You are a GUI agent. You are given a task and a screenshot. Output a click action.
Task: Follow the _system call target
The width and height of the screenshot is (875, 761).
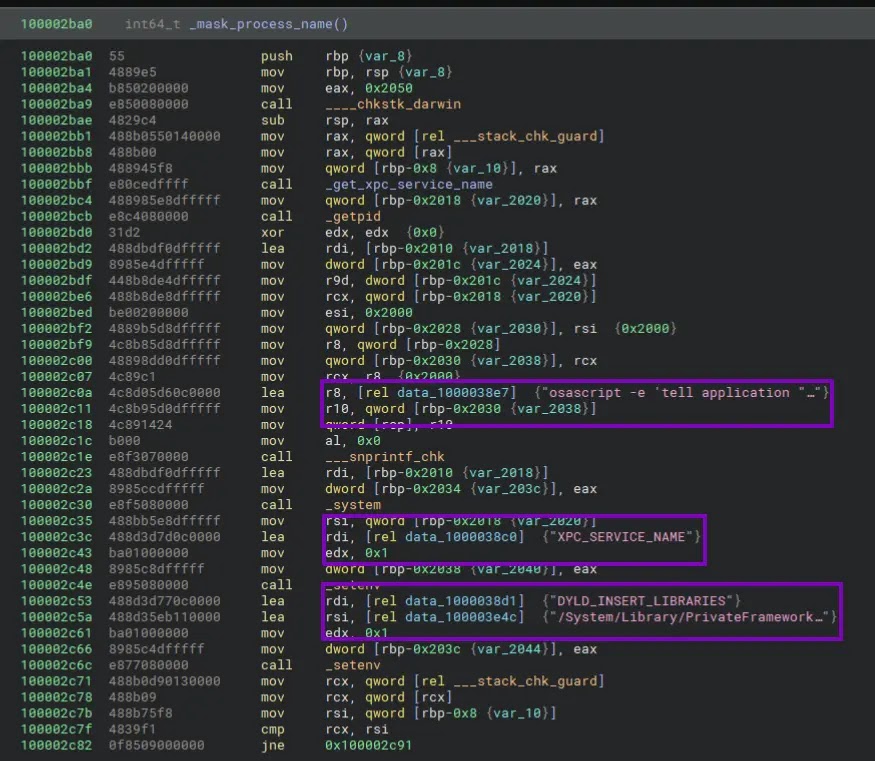pyautogui.click(x=353, y=505)
